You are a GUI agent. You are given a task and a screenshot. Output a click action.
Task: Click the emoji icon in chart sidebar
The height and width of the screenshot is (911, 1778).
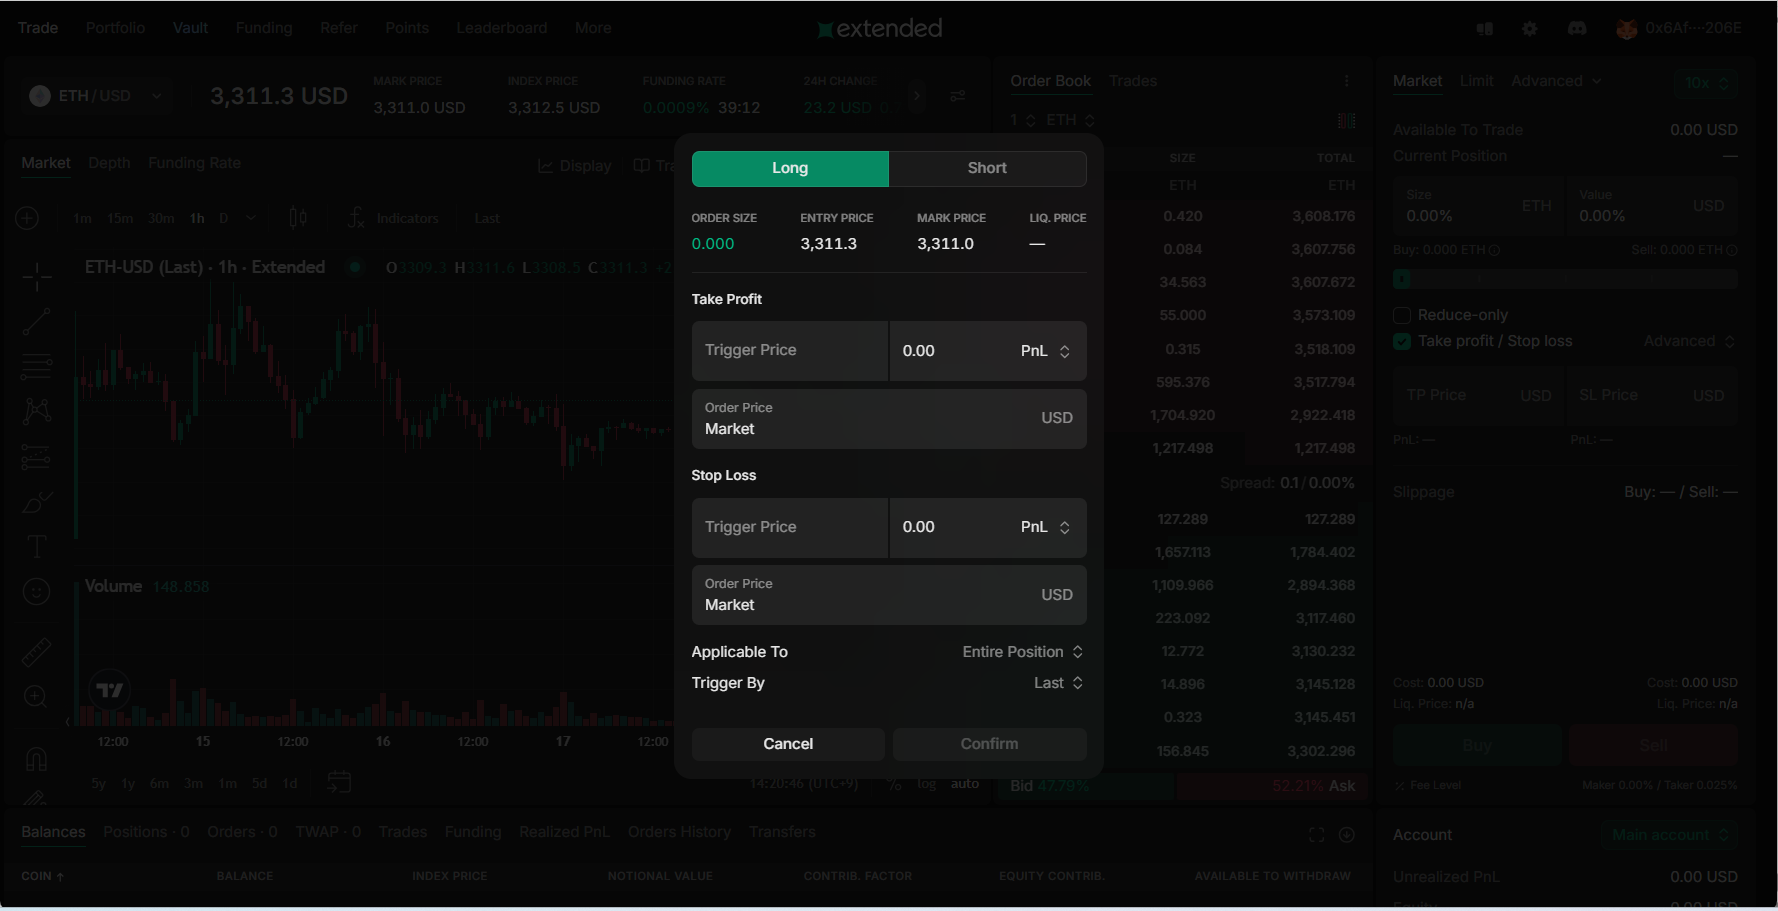(36, 592)
